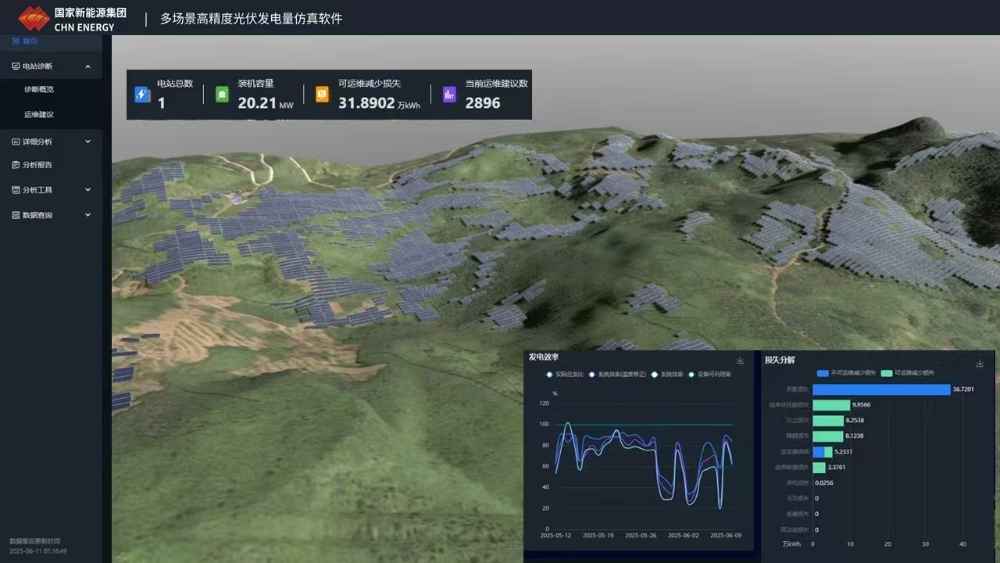
Task: Expand the 详细分析 menu section
Action: 88,142
